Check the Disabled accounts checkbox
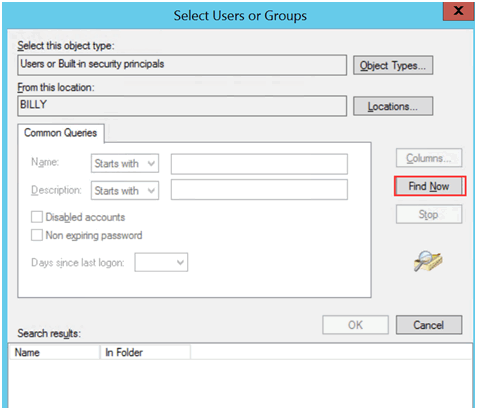 pyautogui.click(x=37, y=217)
